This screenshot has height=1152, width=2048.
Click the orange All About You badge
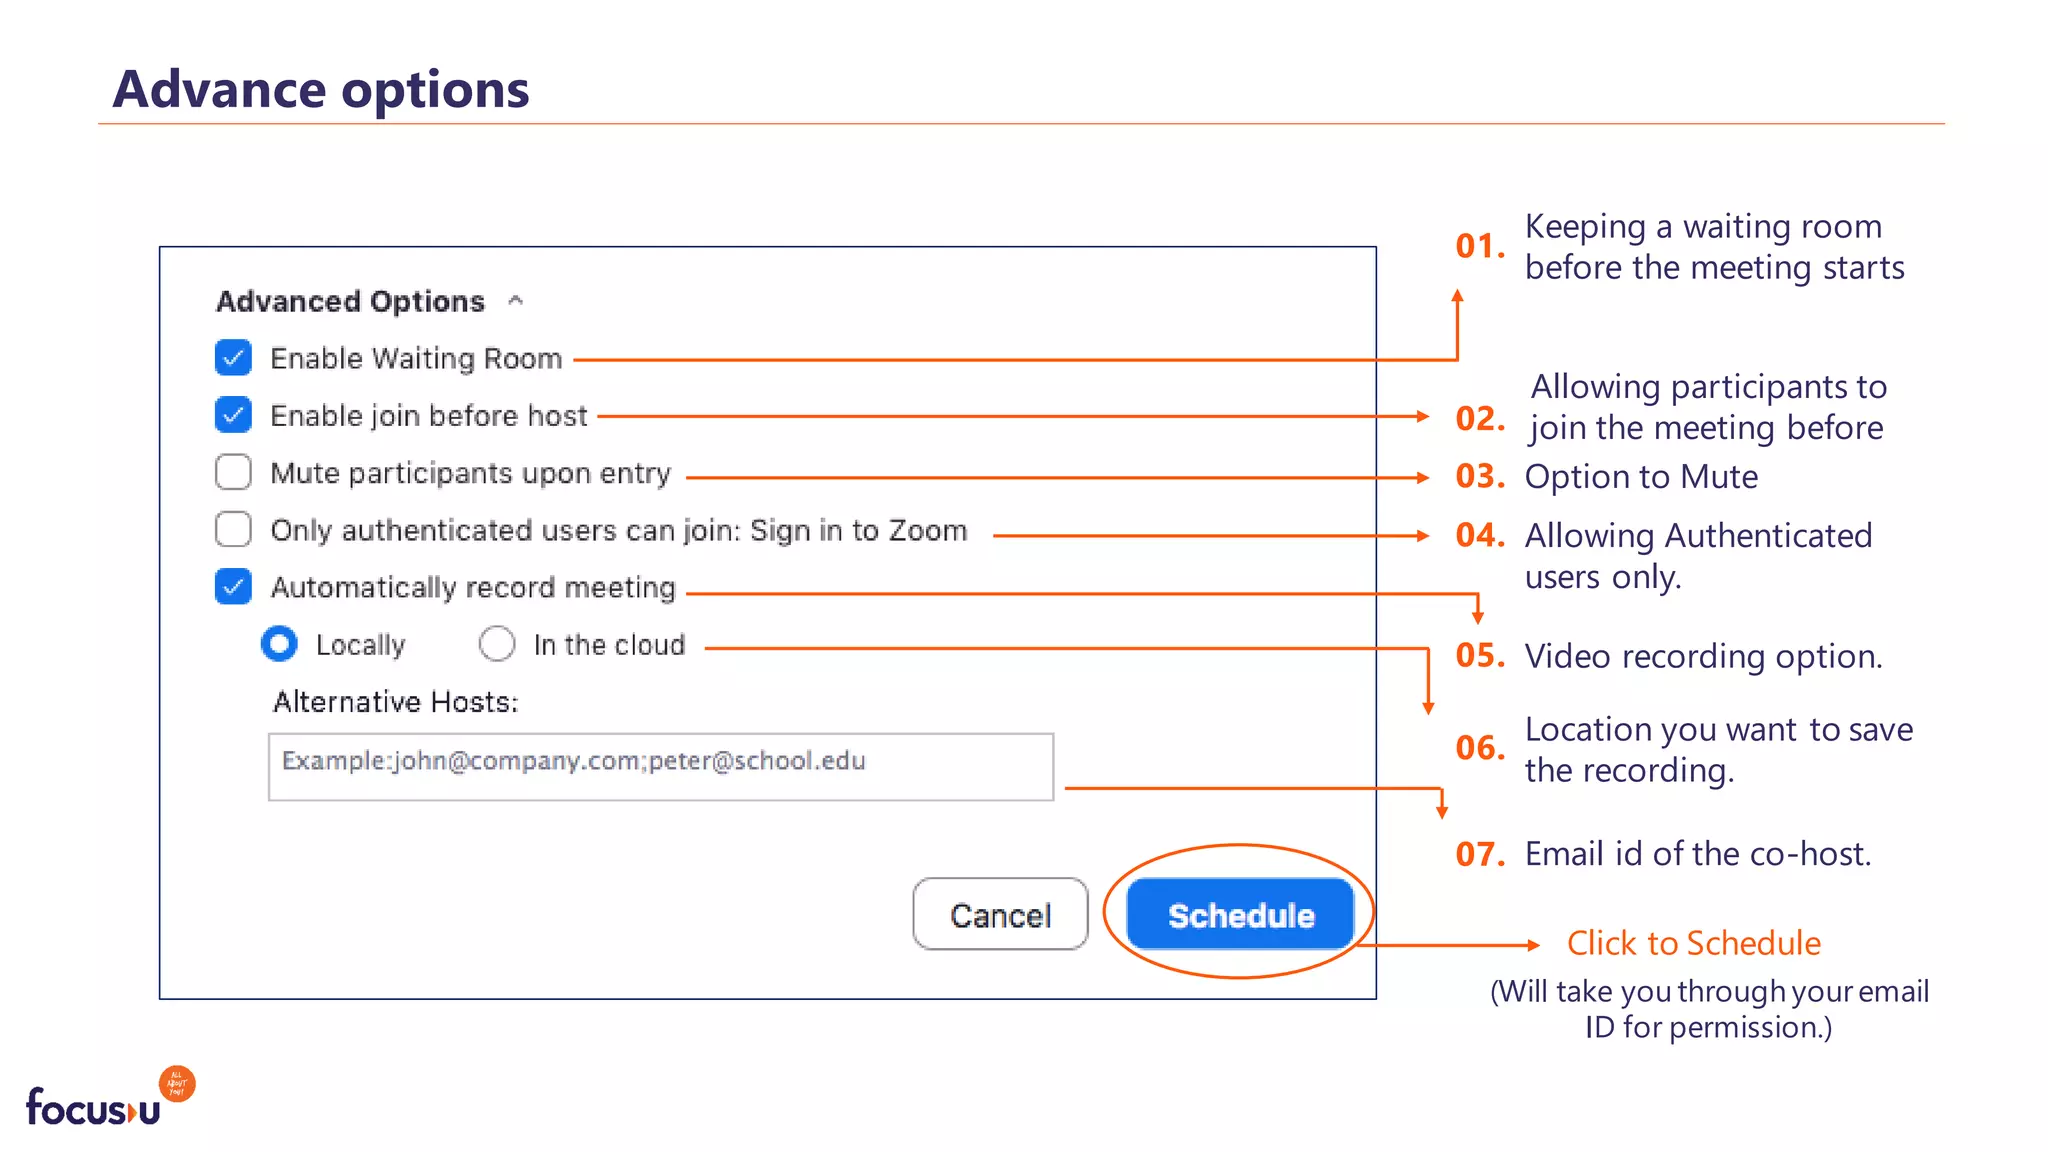(177, 1084)
